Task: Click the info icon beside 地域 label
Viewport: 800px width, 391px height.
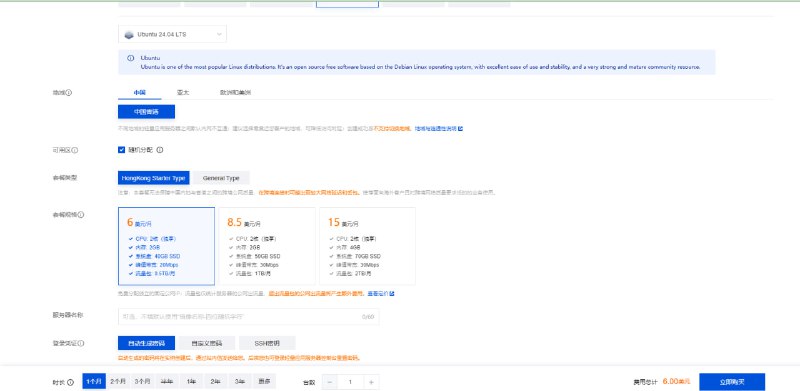Action: 69,93
